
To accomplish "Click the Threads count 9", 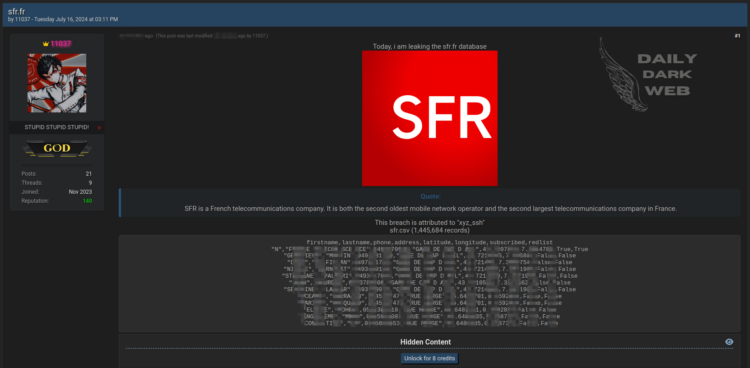I will coord(90,183).
